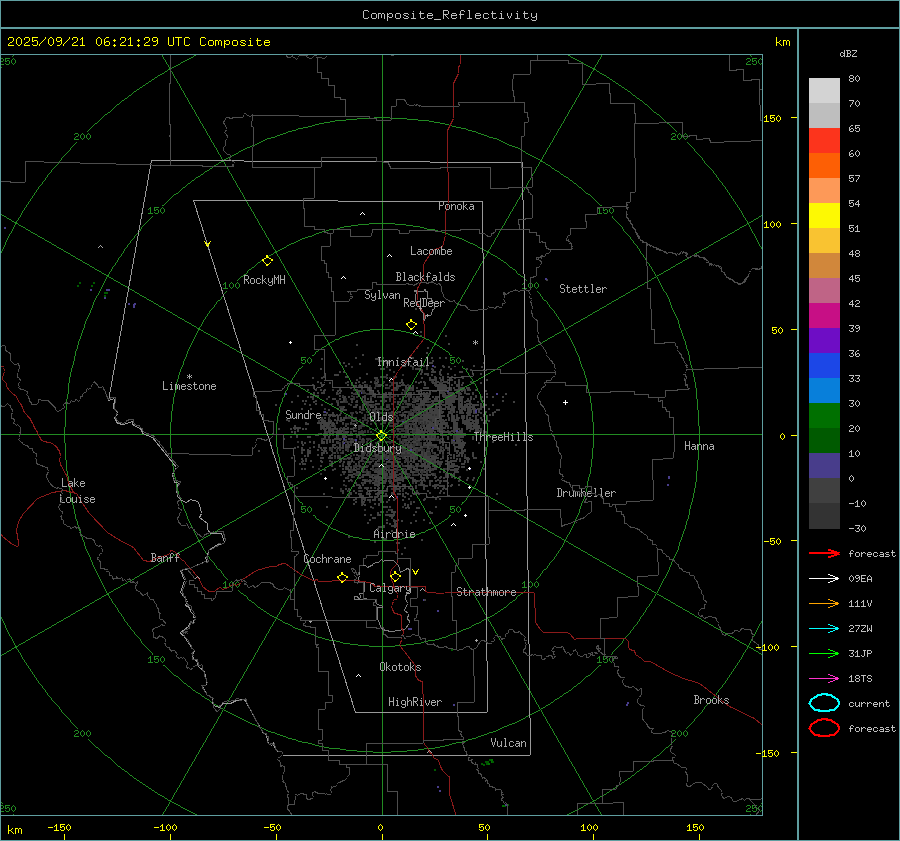Click the Stettler city label
900x841 pixels.
582,289
